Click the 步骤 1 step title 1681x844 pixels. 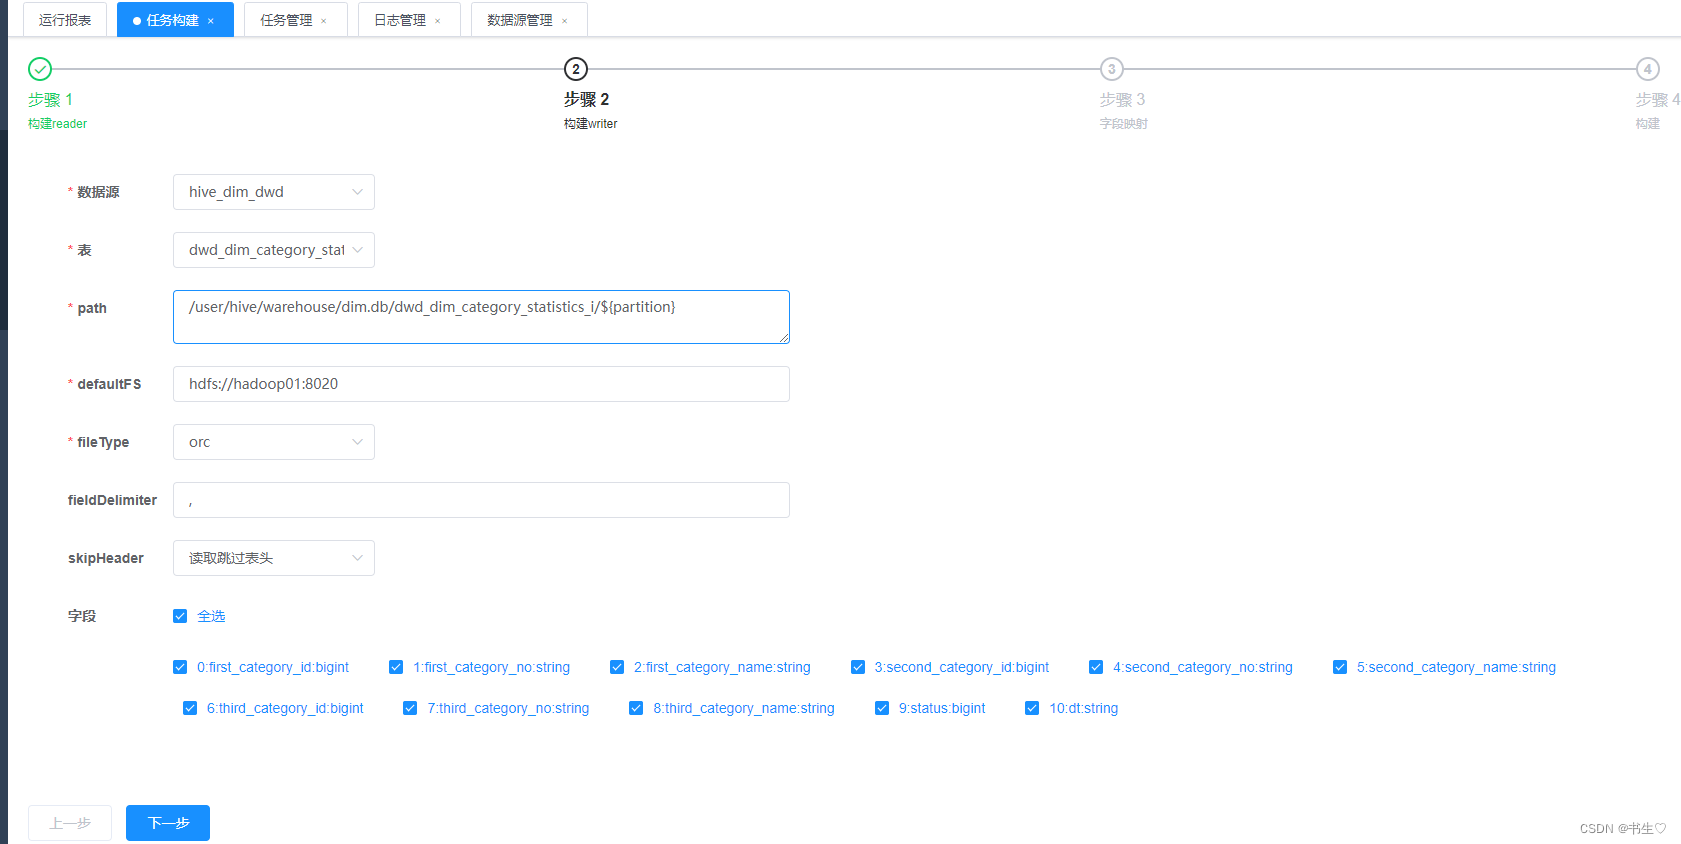click(x=50, y=100)
